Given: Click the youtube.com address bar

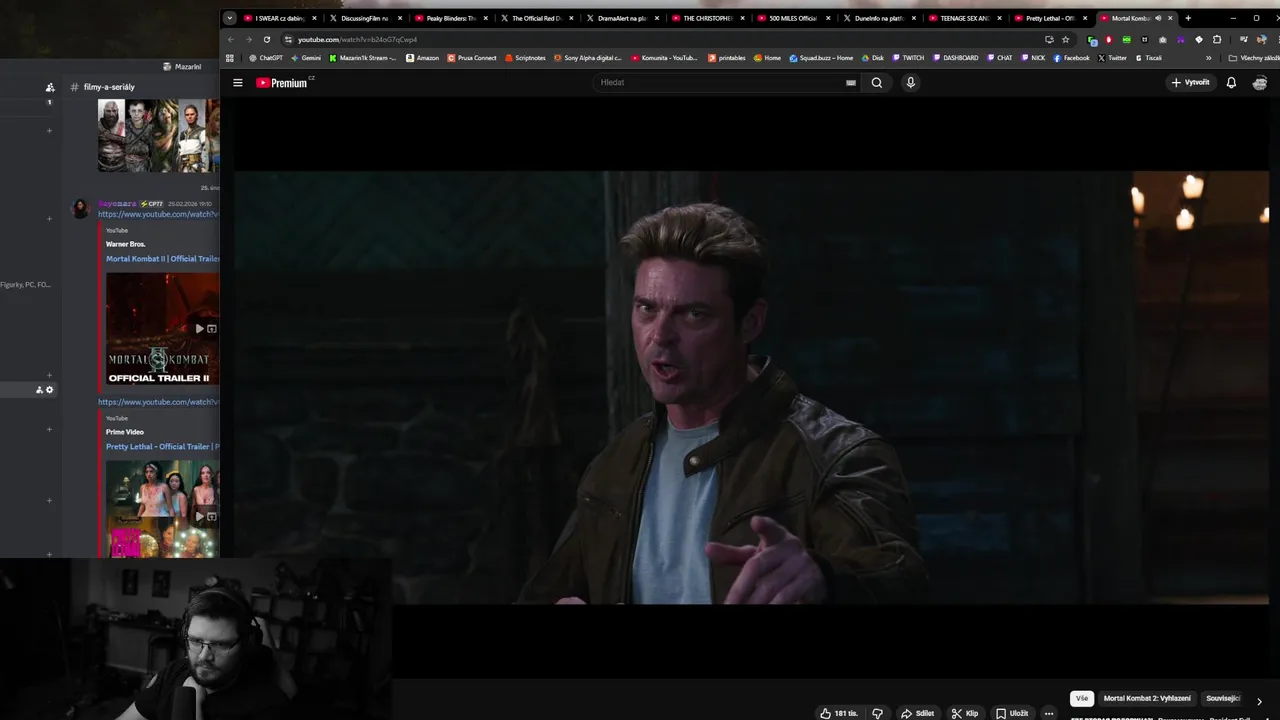Looking at the screenshot, I should (x=660, y=39).
